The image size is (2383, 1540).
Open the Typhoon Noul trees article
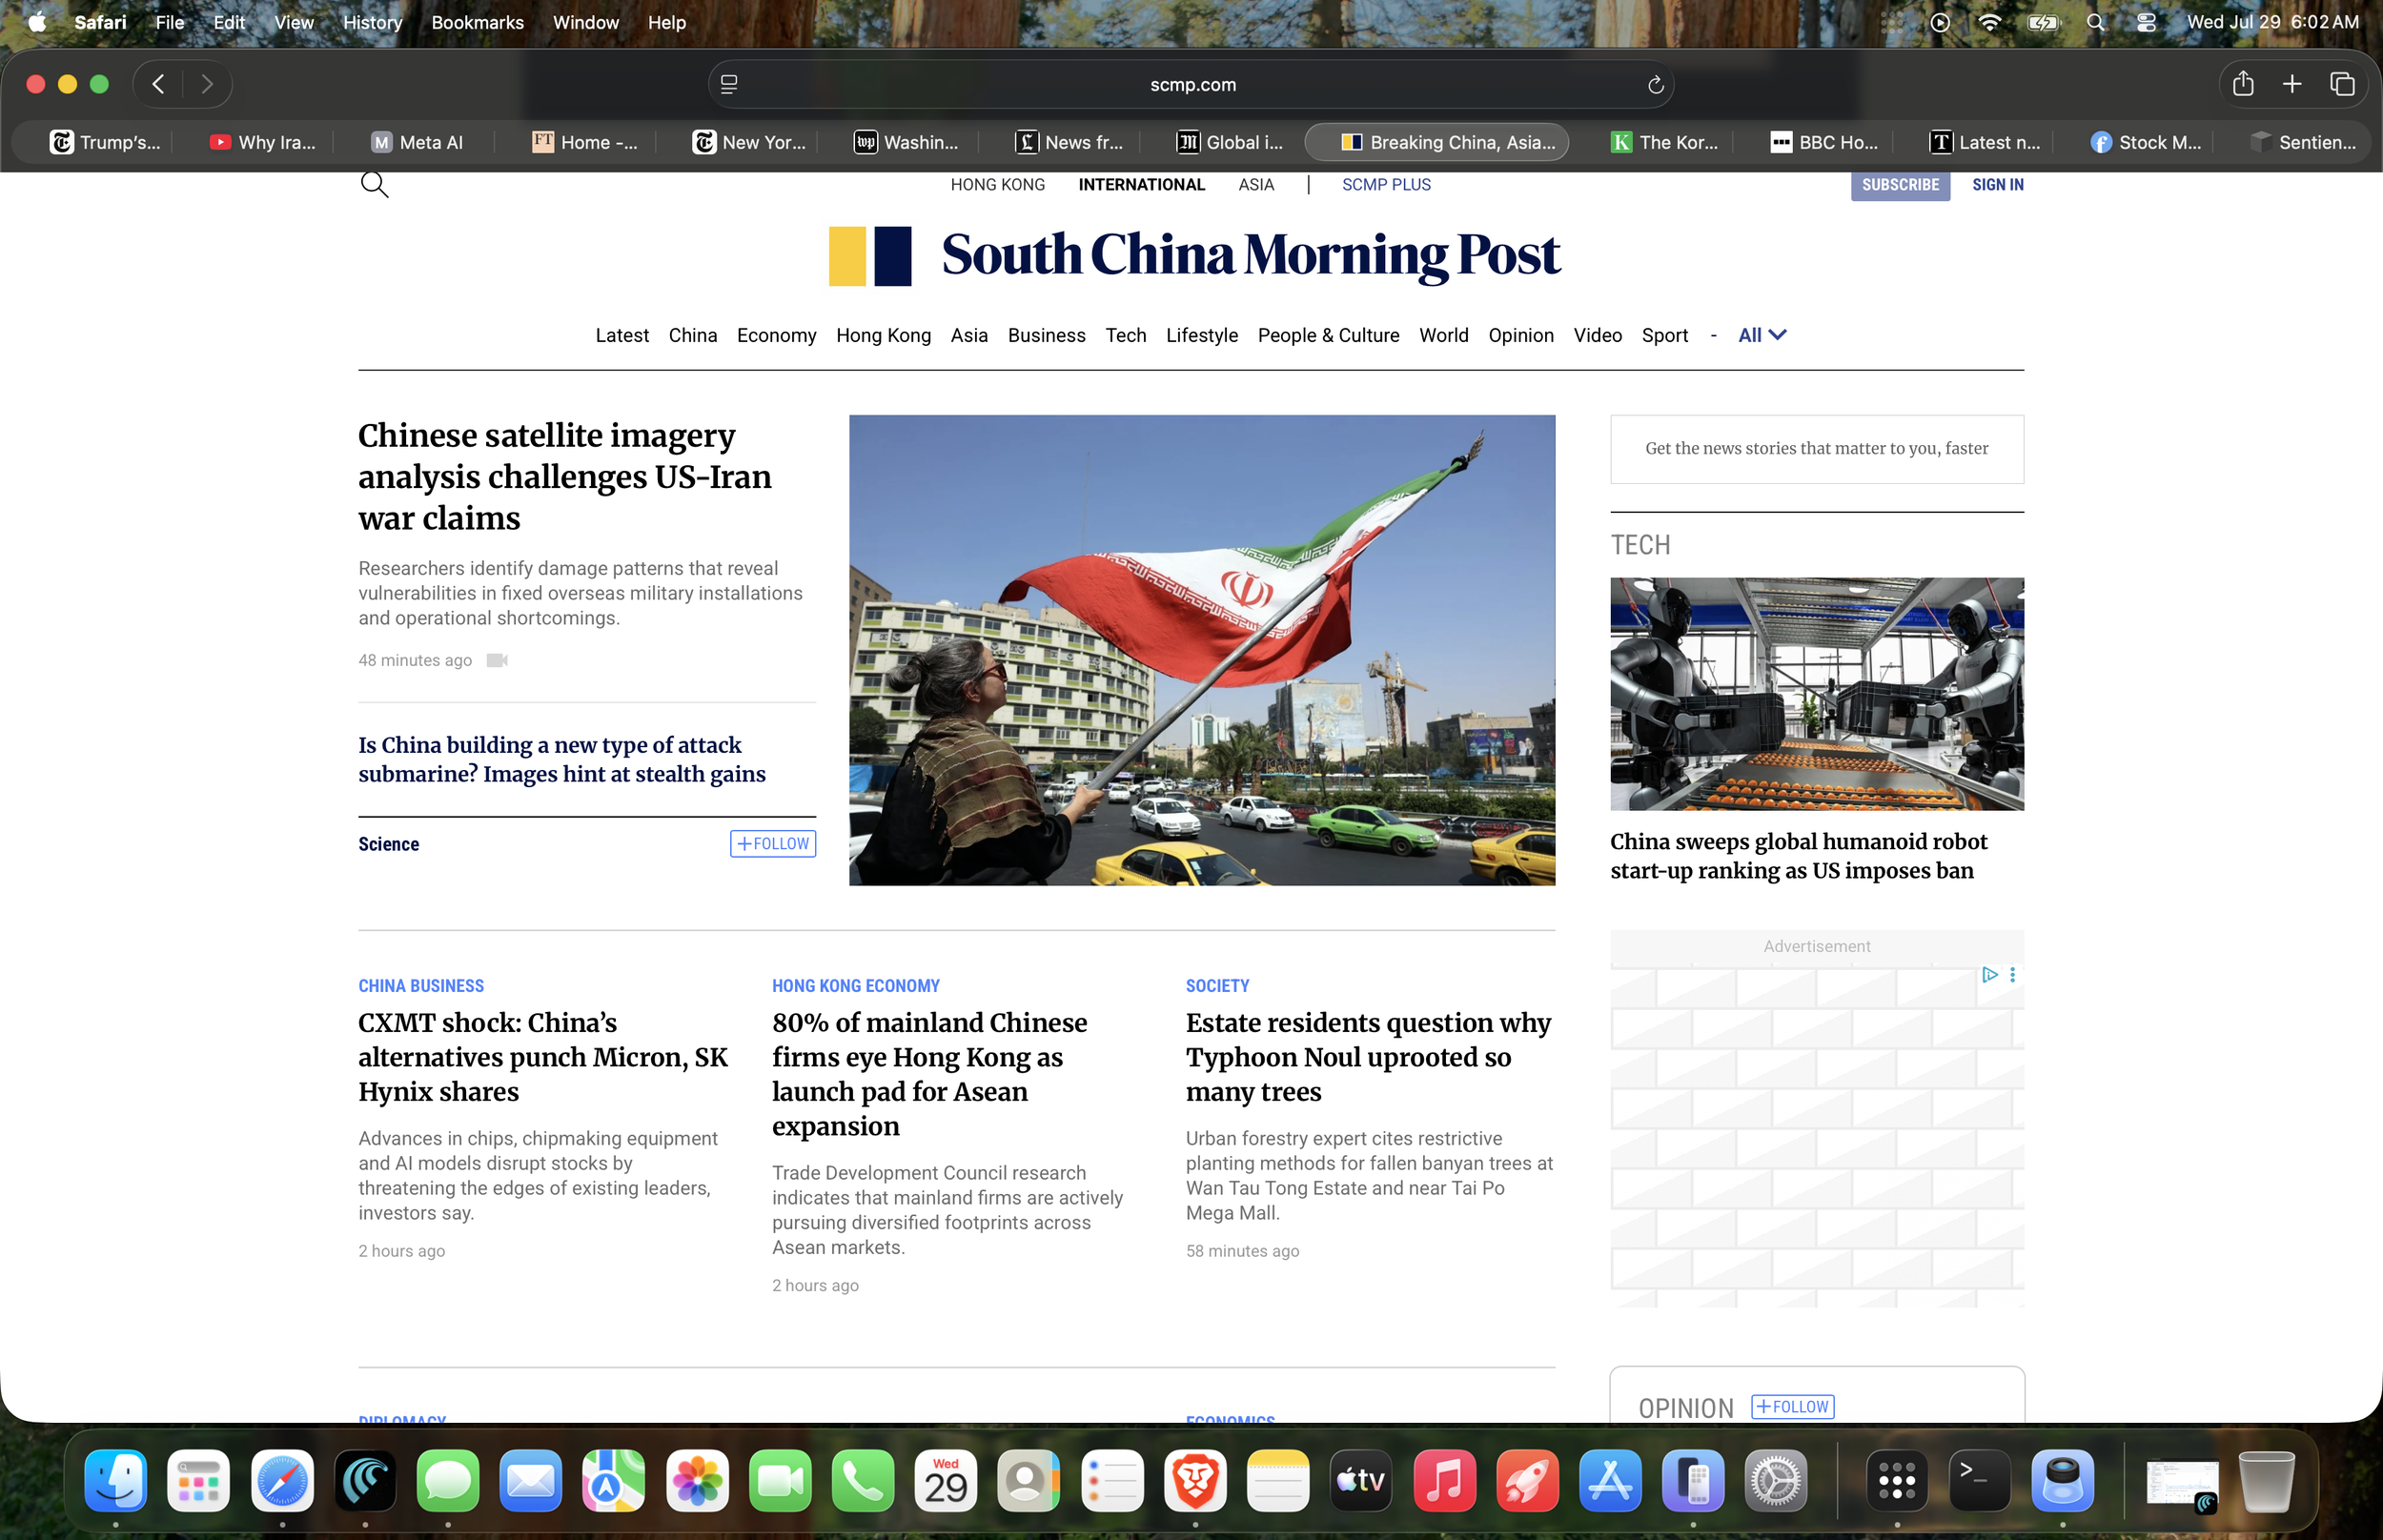point(1368,1057)
